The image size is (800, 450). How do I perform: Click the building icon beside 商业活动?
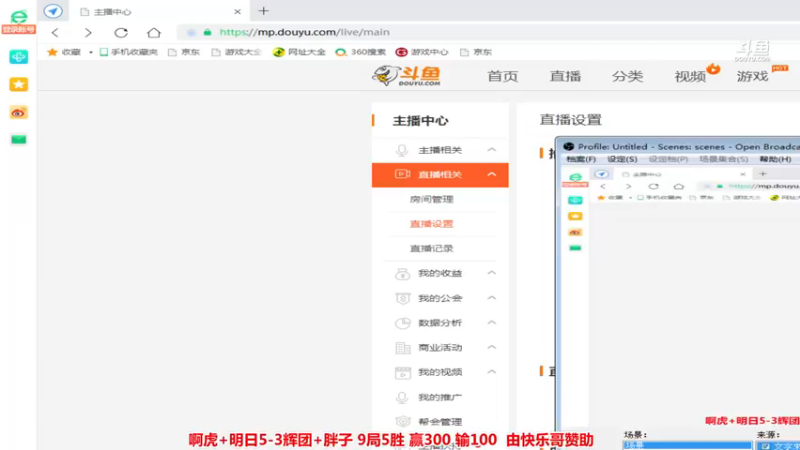(403, 347)
